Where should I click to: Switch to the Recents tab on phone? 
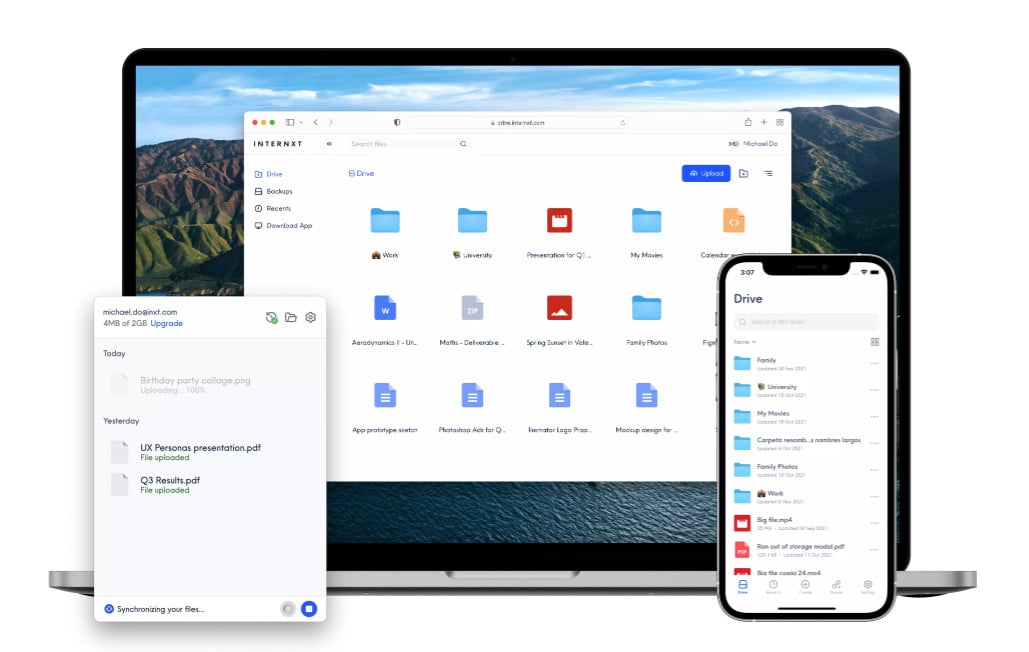773,586
